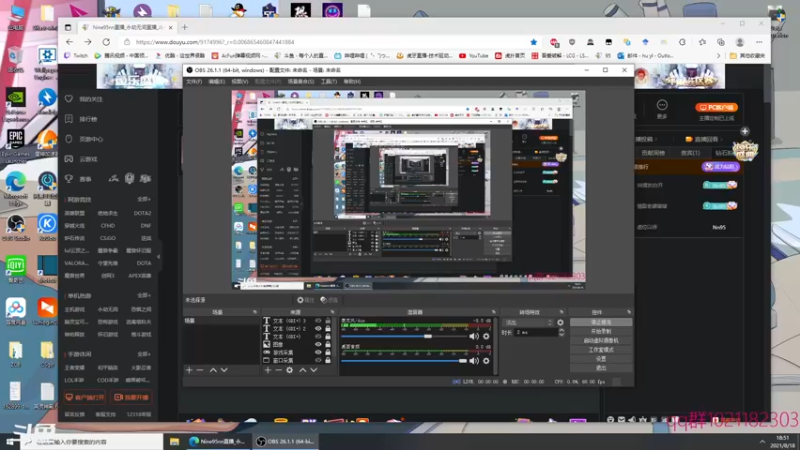
Task: Open transition properties gear in Scene Transitions panel
Action: click(560, 322)
